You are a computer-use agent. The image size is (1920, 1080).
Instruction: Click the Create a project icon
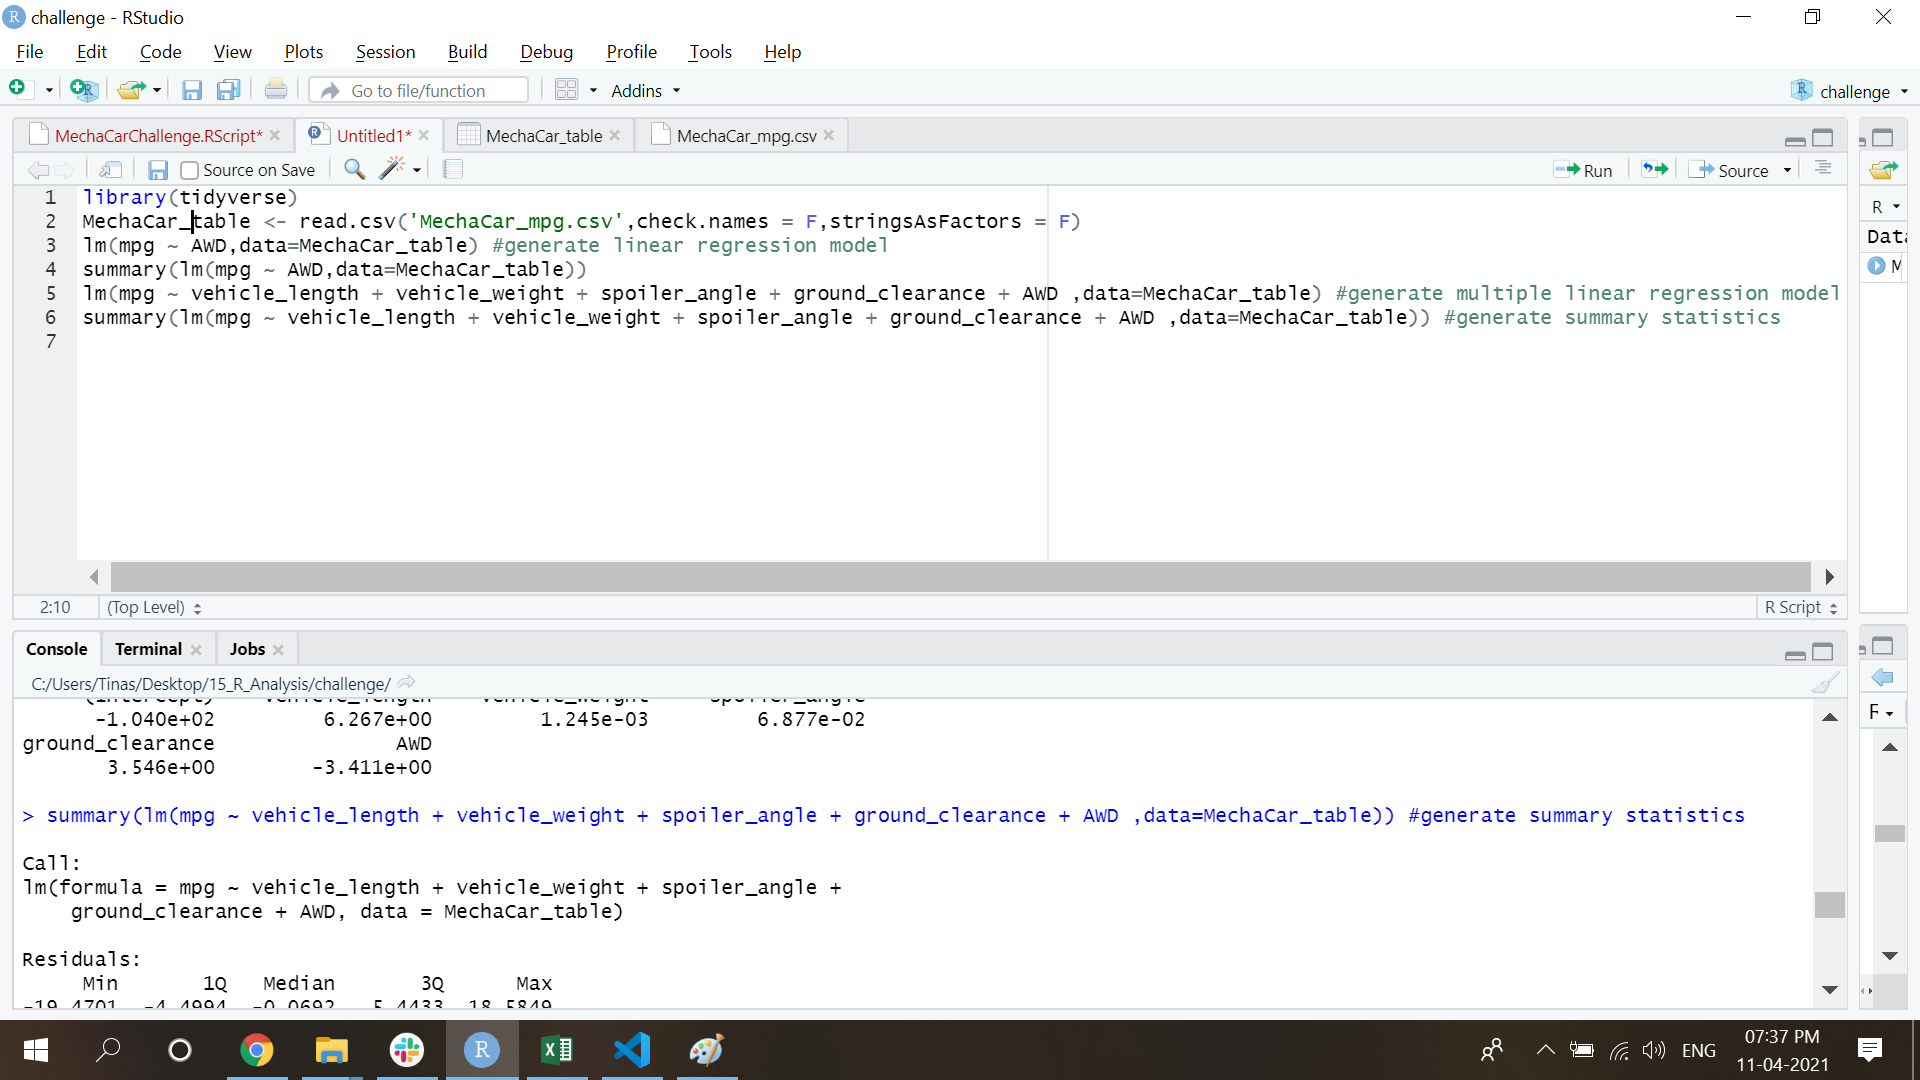pos(84,90)
